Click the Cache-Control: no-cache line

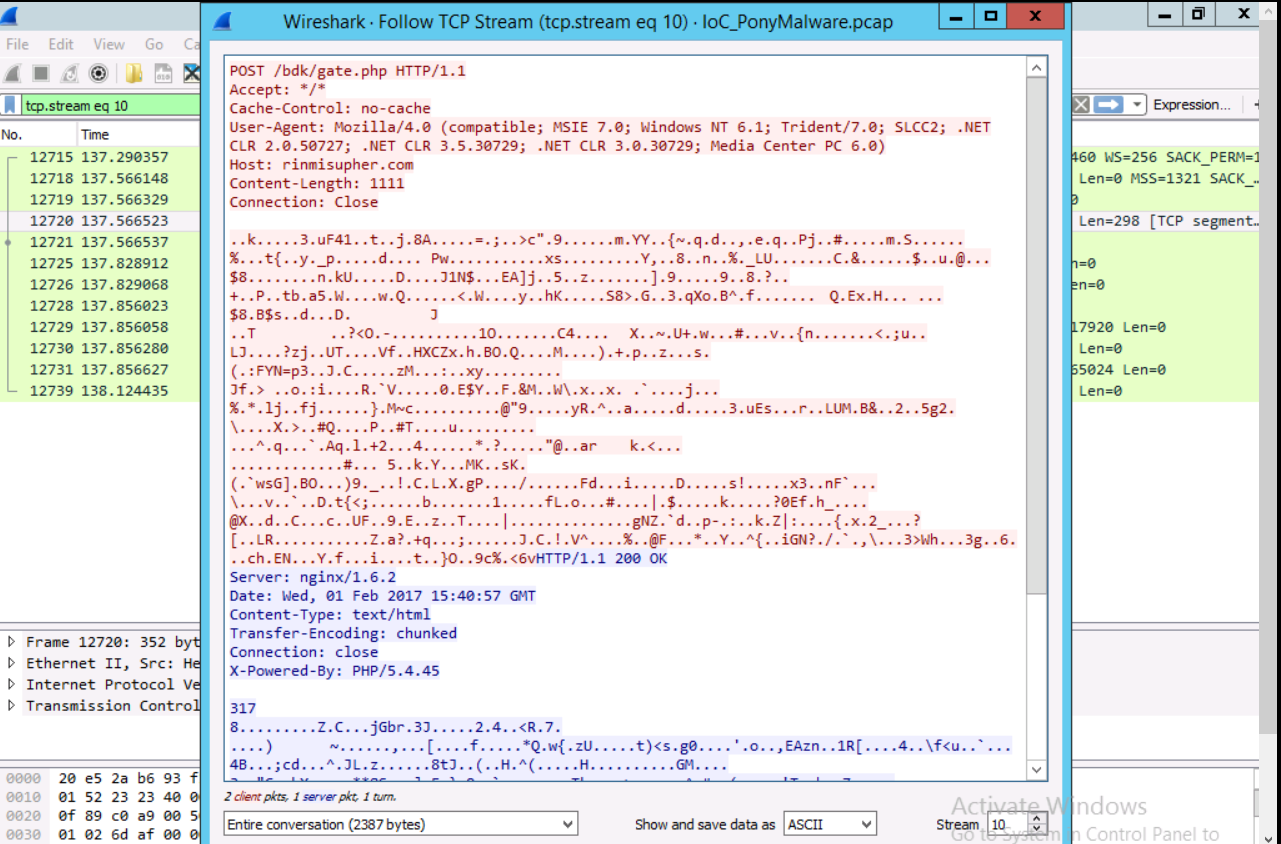[330, 108]
